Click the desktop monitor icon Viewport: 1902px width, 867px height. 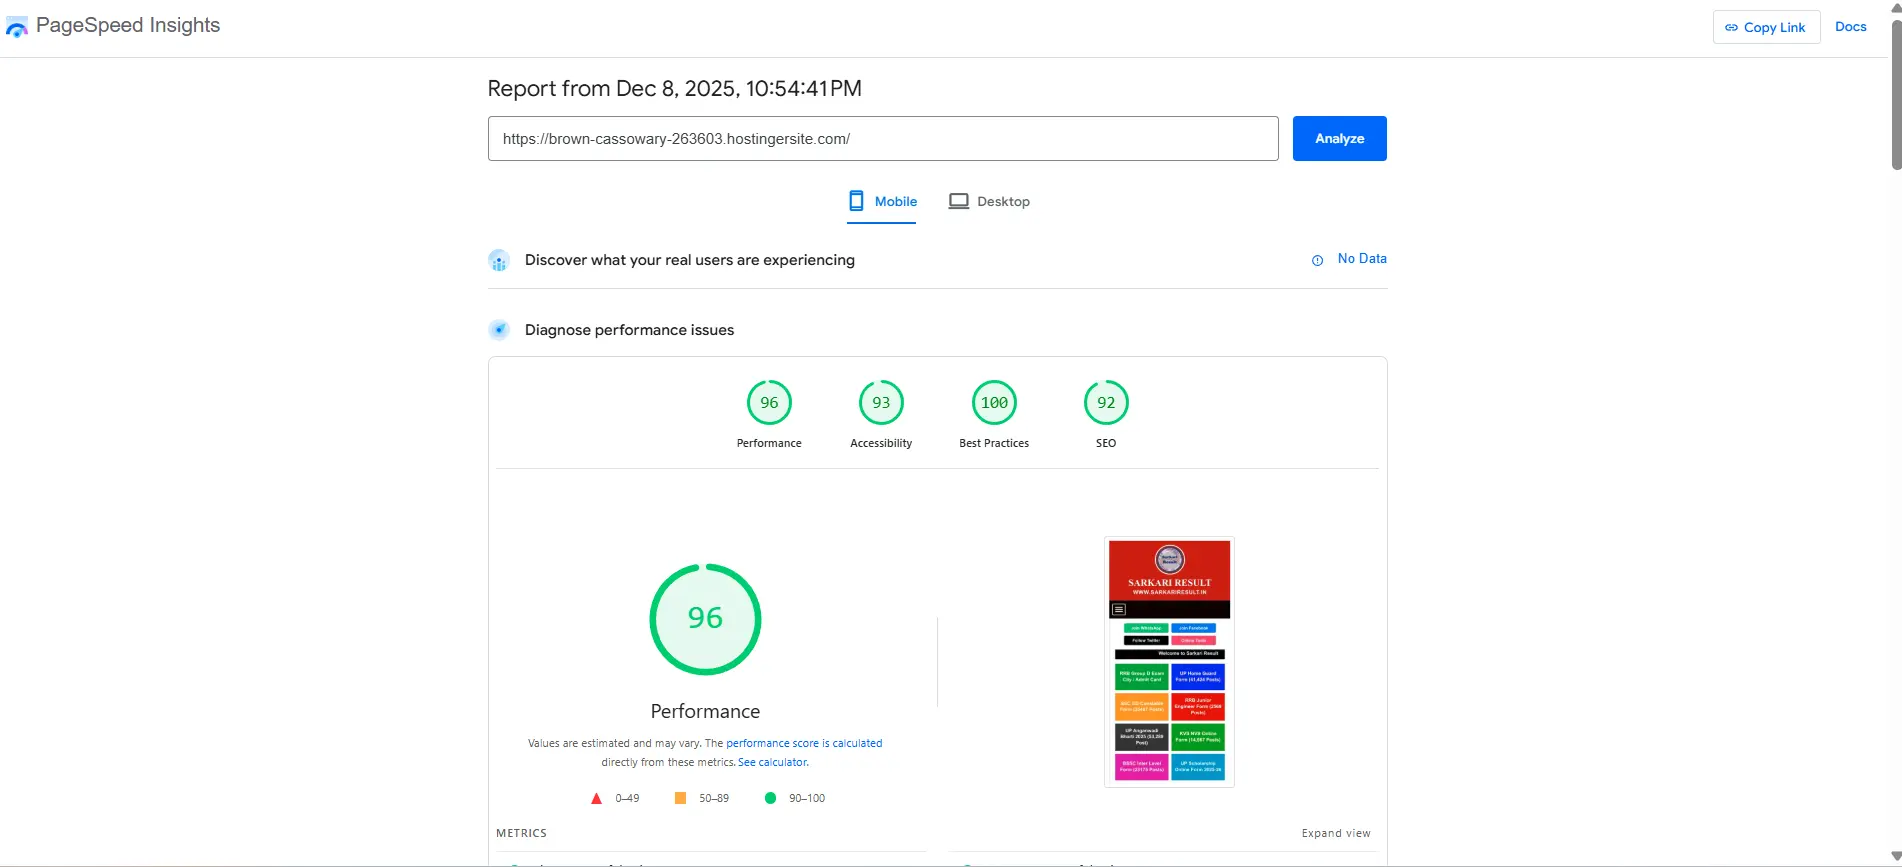pos(958,201)
